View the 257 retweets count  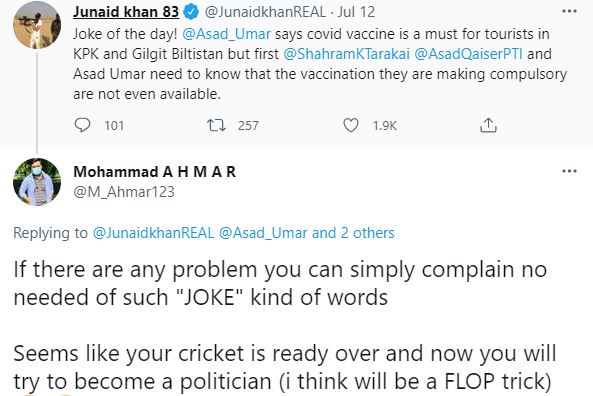(x=248, y=125)
